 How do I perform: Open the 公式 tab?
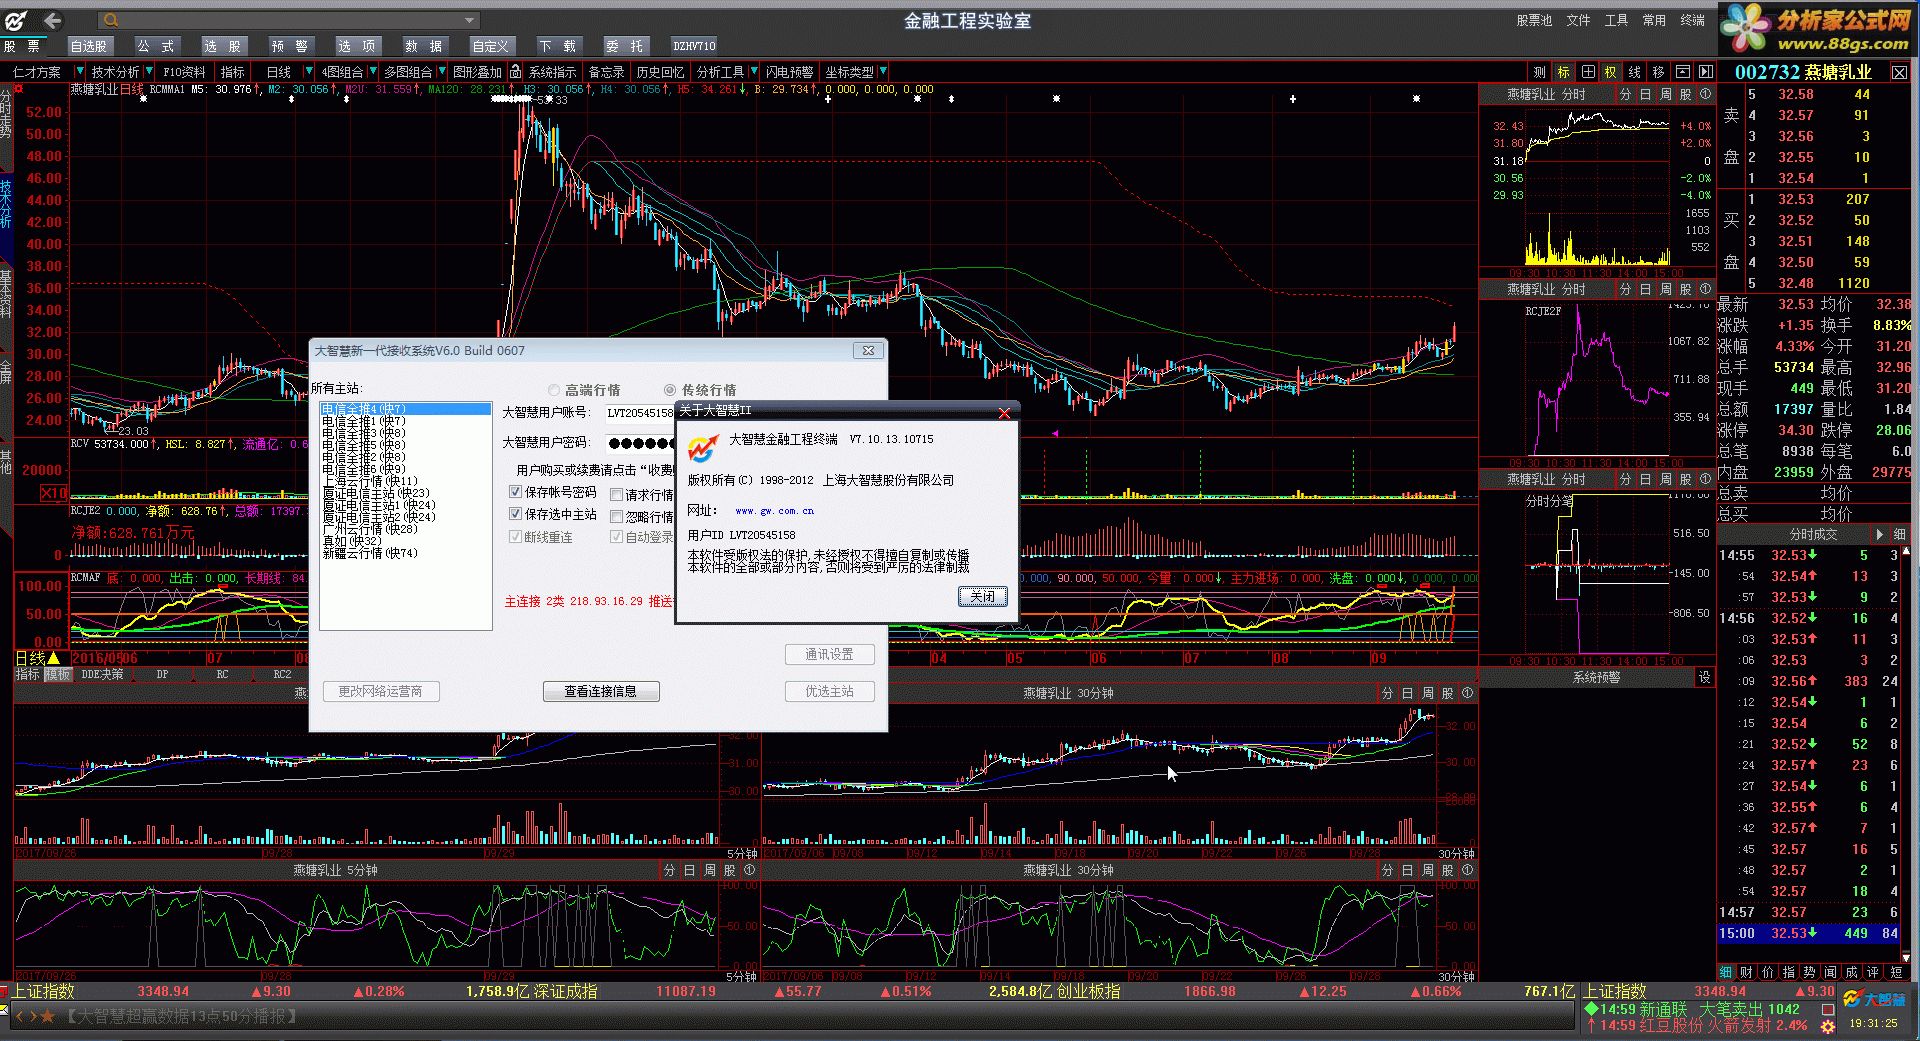[156, 46]
